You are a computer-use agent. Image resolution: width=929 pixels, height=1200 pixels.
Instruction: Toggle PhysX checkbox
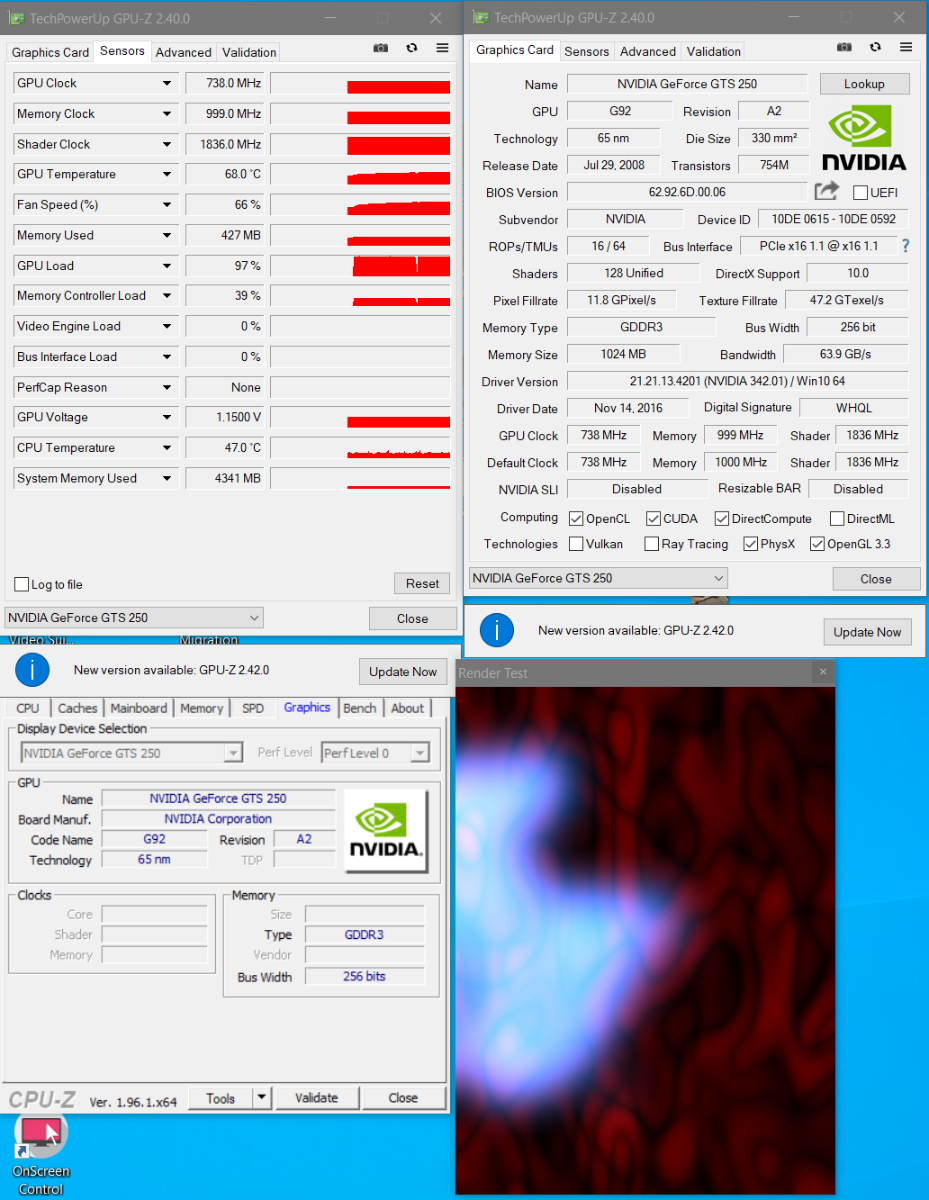[x=751, y=544]
